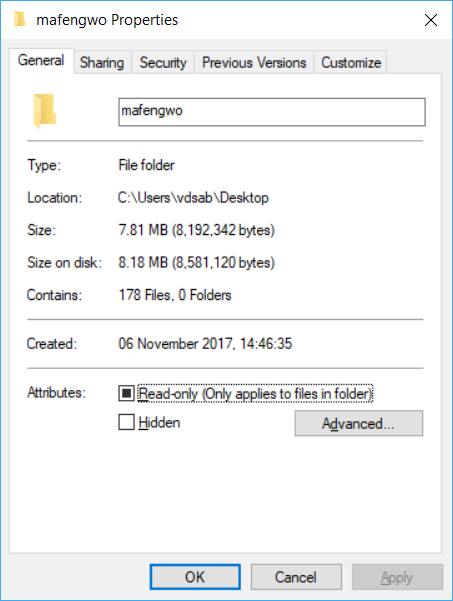Image resolution: width=453 pixels, height=601 pixels.
Task: Click the Created date value
Action: 205,343
